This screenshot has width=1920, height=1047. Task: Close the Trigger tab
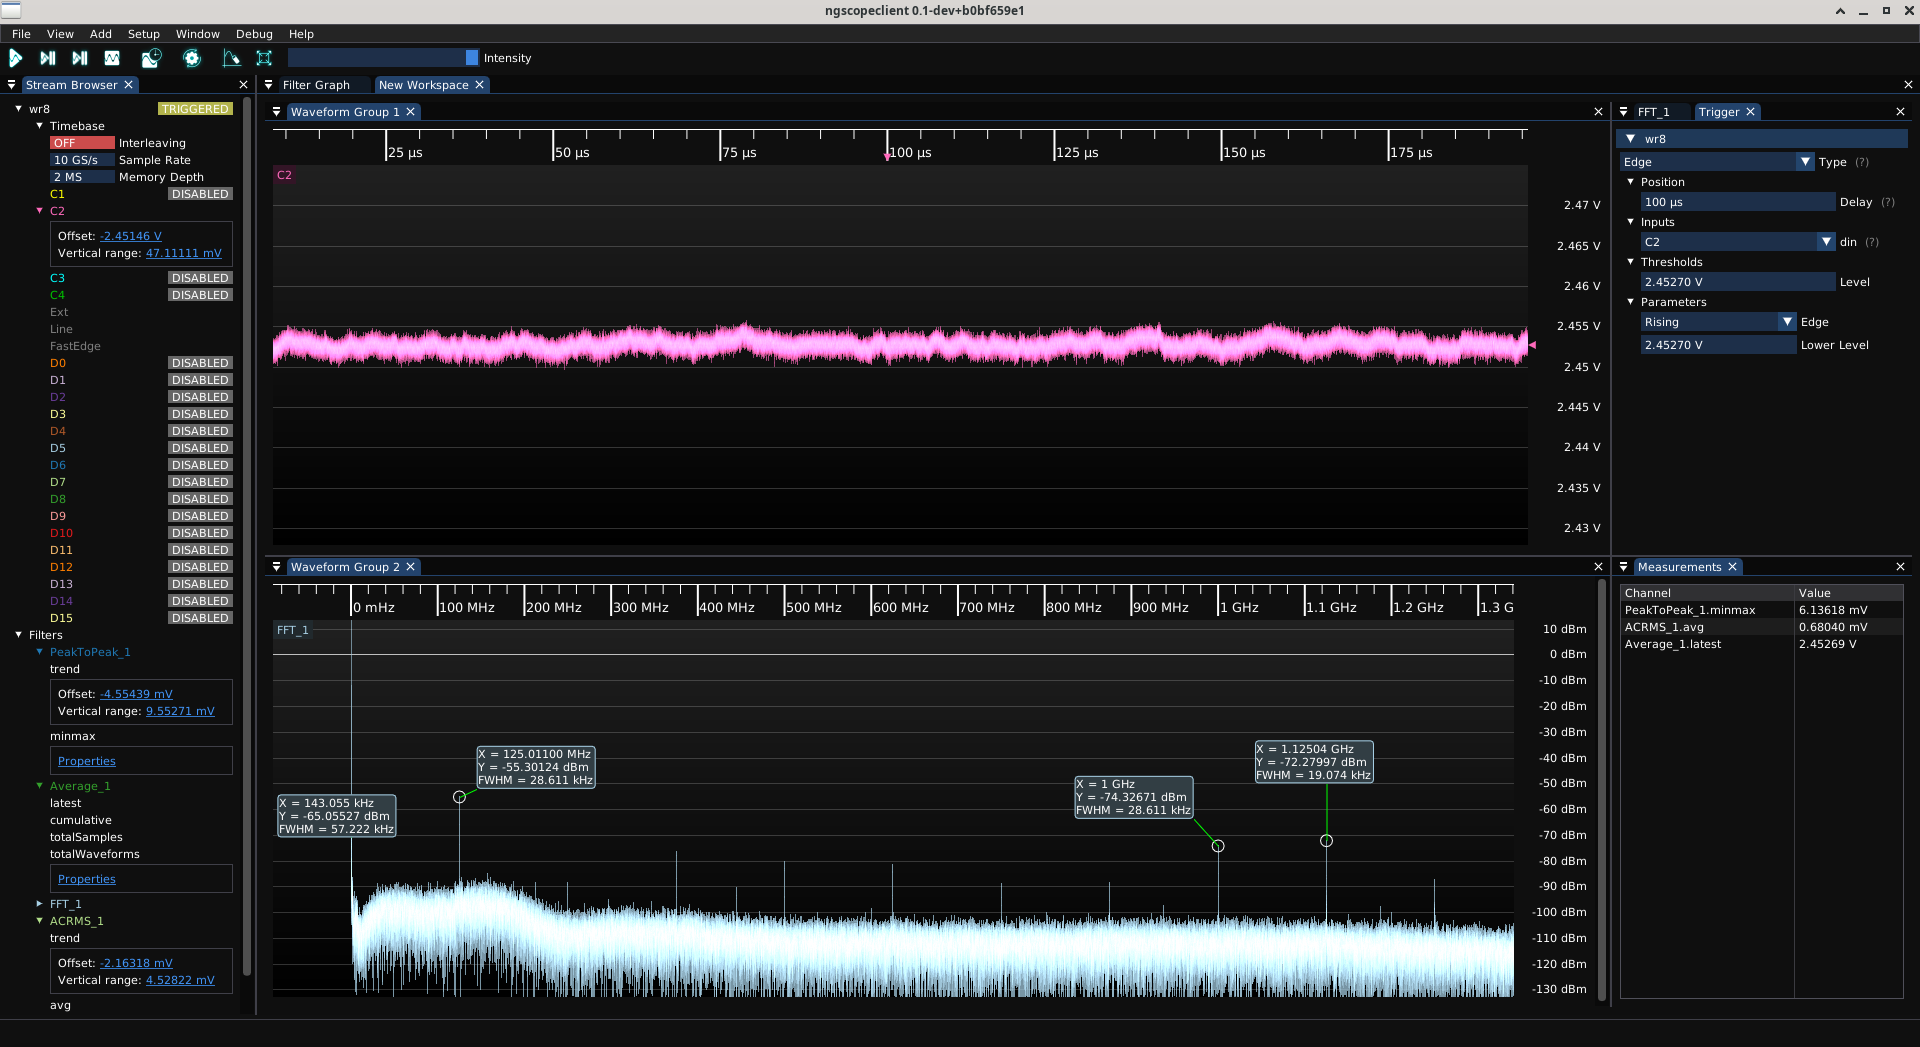pos(1751,112)
